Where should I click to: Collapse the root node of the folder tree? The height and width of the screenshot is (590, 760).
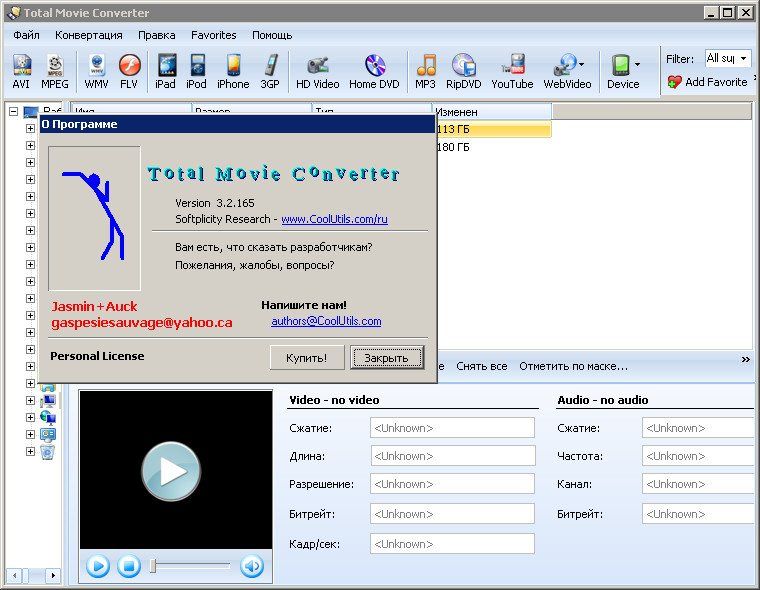tap(14, 112)
